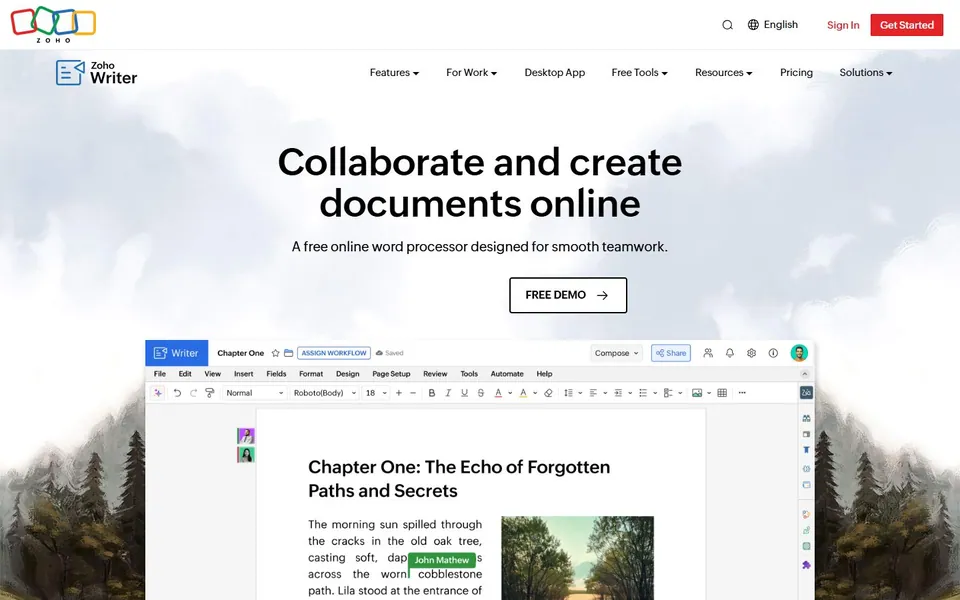Viewport: 960px width, 600px height.
Task: Click the yellow highlight color A swatch
Action: pos(523,393)
